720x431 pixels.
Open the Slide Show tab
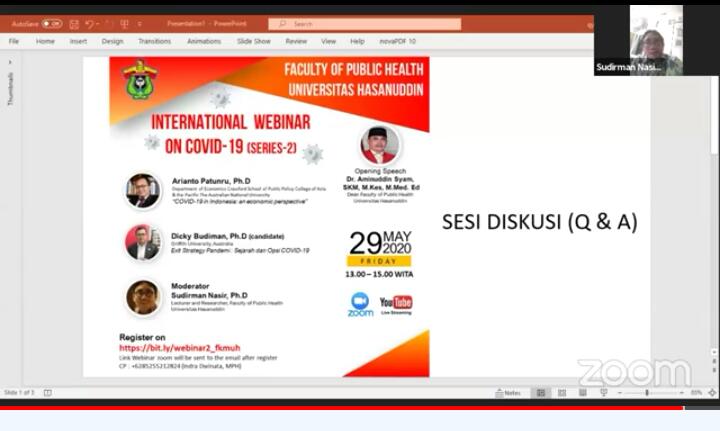253,41
